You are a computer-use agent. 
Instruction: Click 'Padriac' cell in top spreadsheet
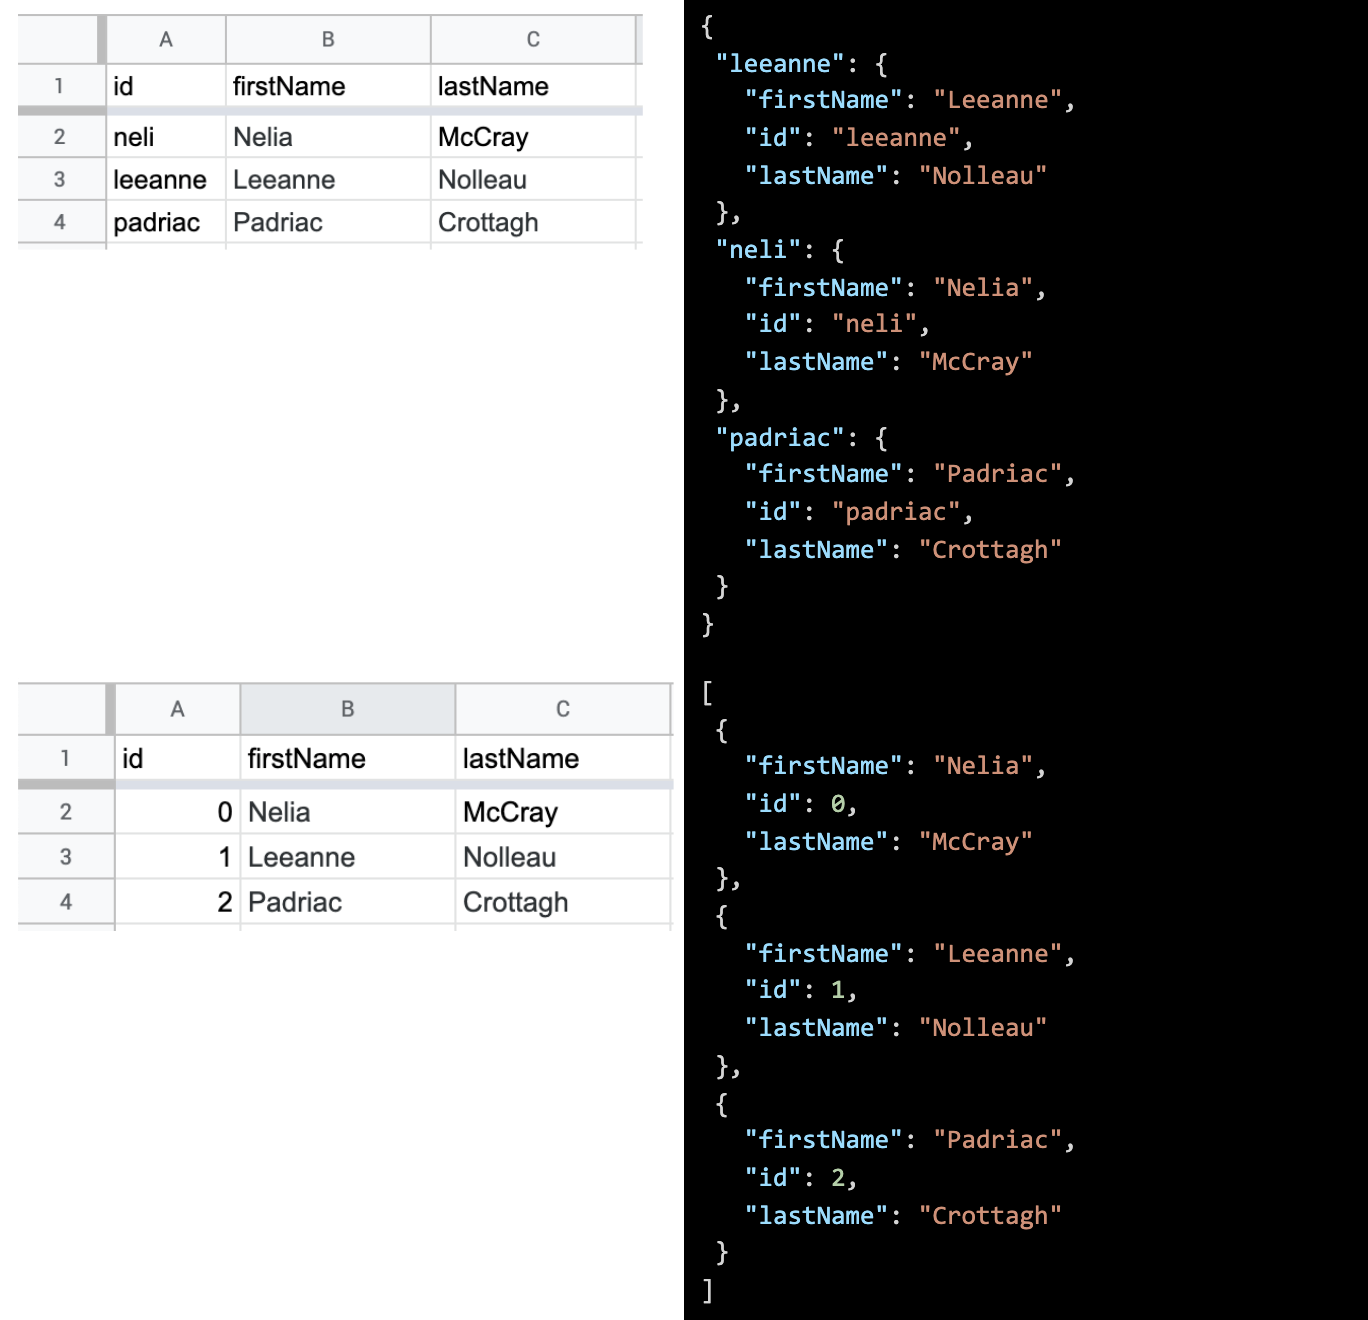(x=328, y=222)
